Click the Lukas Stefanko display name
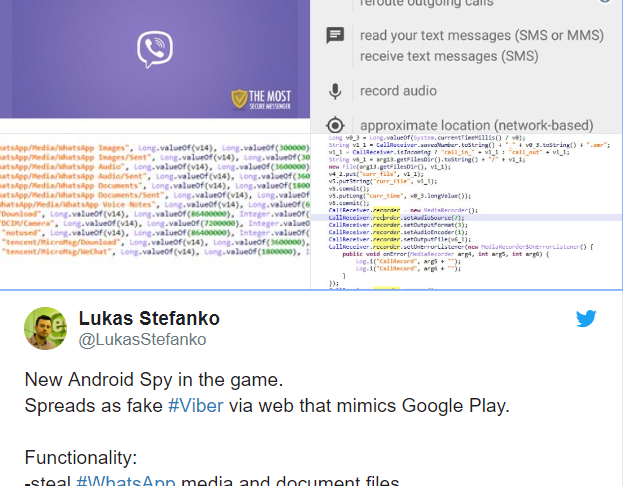The width and height of the screenshot is (624, 486). click(149, 318)
